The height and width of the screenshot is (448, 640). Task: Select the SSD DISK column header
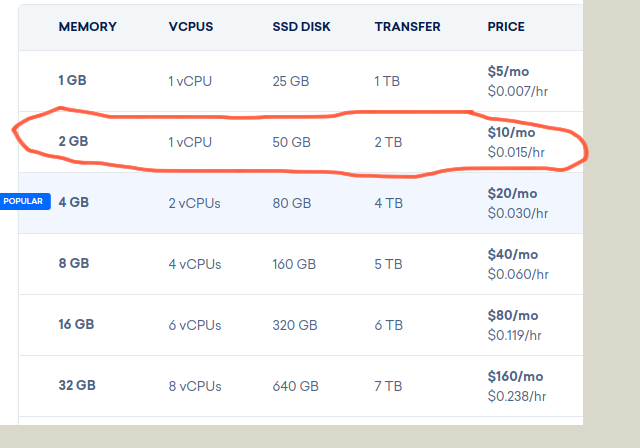tap(301, 27)
